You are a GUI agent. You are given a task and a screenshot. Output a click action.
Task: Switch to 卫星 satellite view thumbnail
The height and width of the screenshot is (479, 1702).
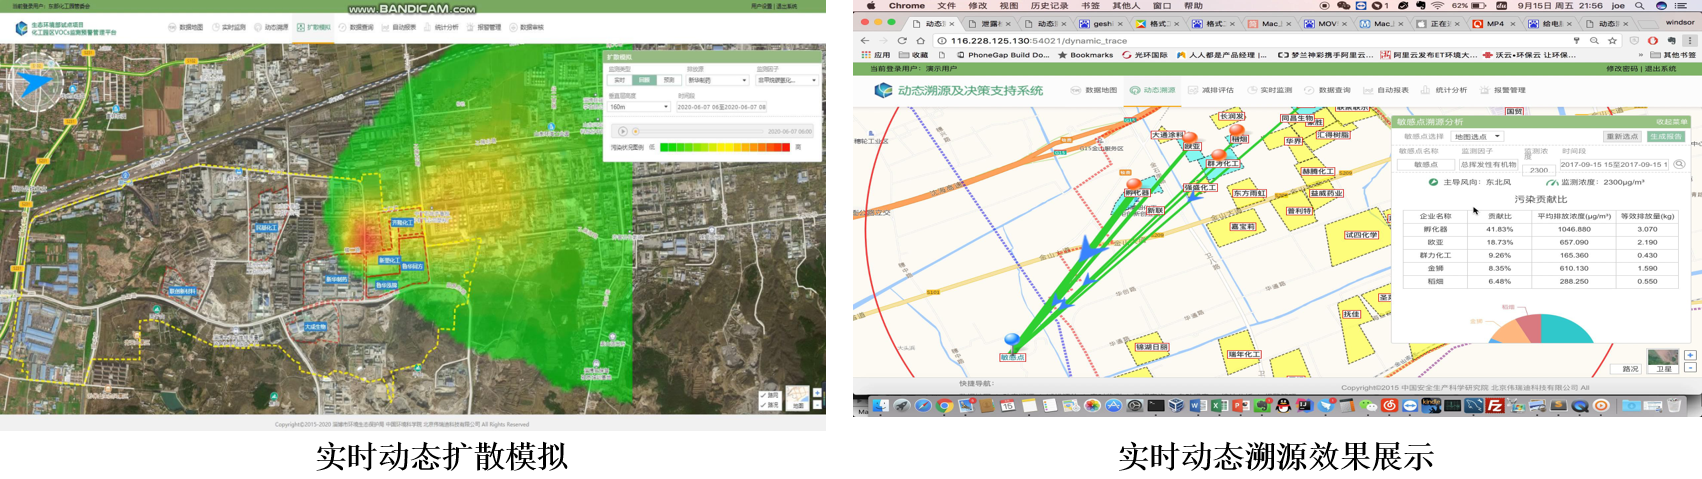point(1664,360)
